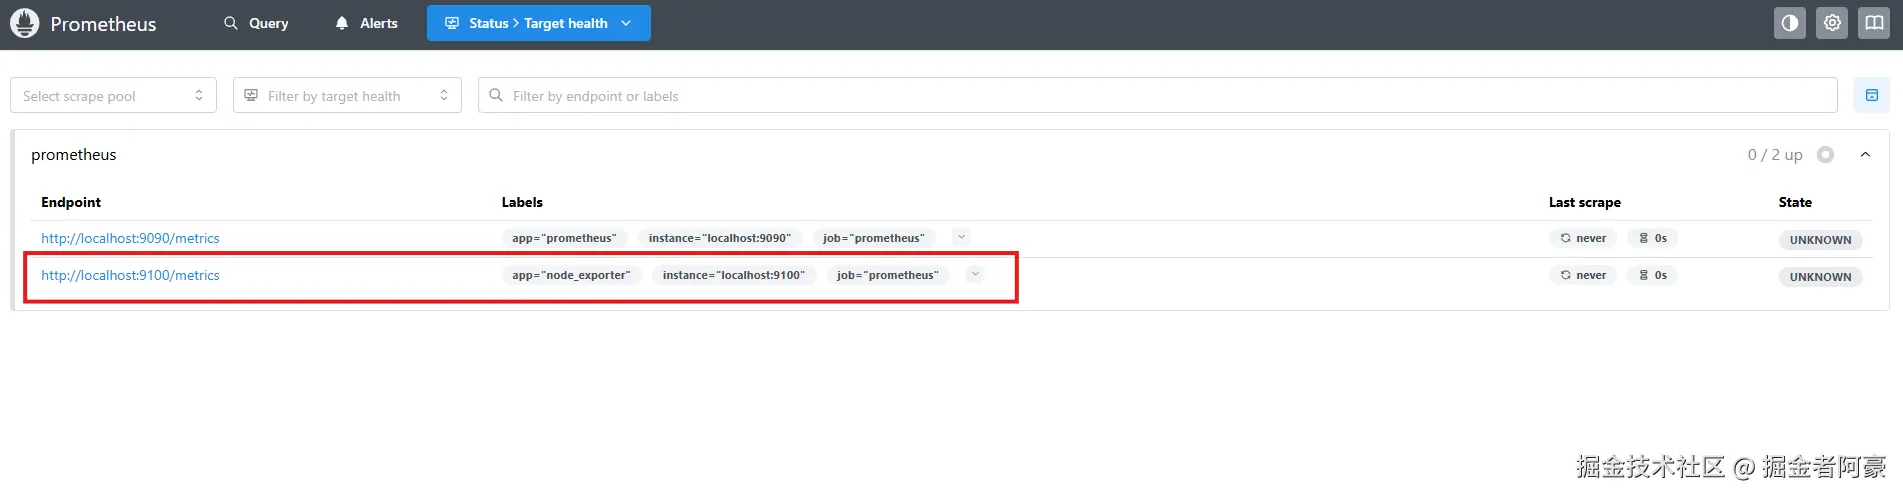The width and height of the screenshot is (1903, 497).
Task: Expand labels for the localhost:9100 target
Action: pyautogui.click(x=975, y=274)
